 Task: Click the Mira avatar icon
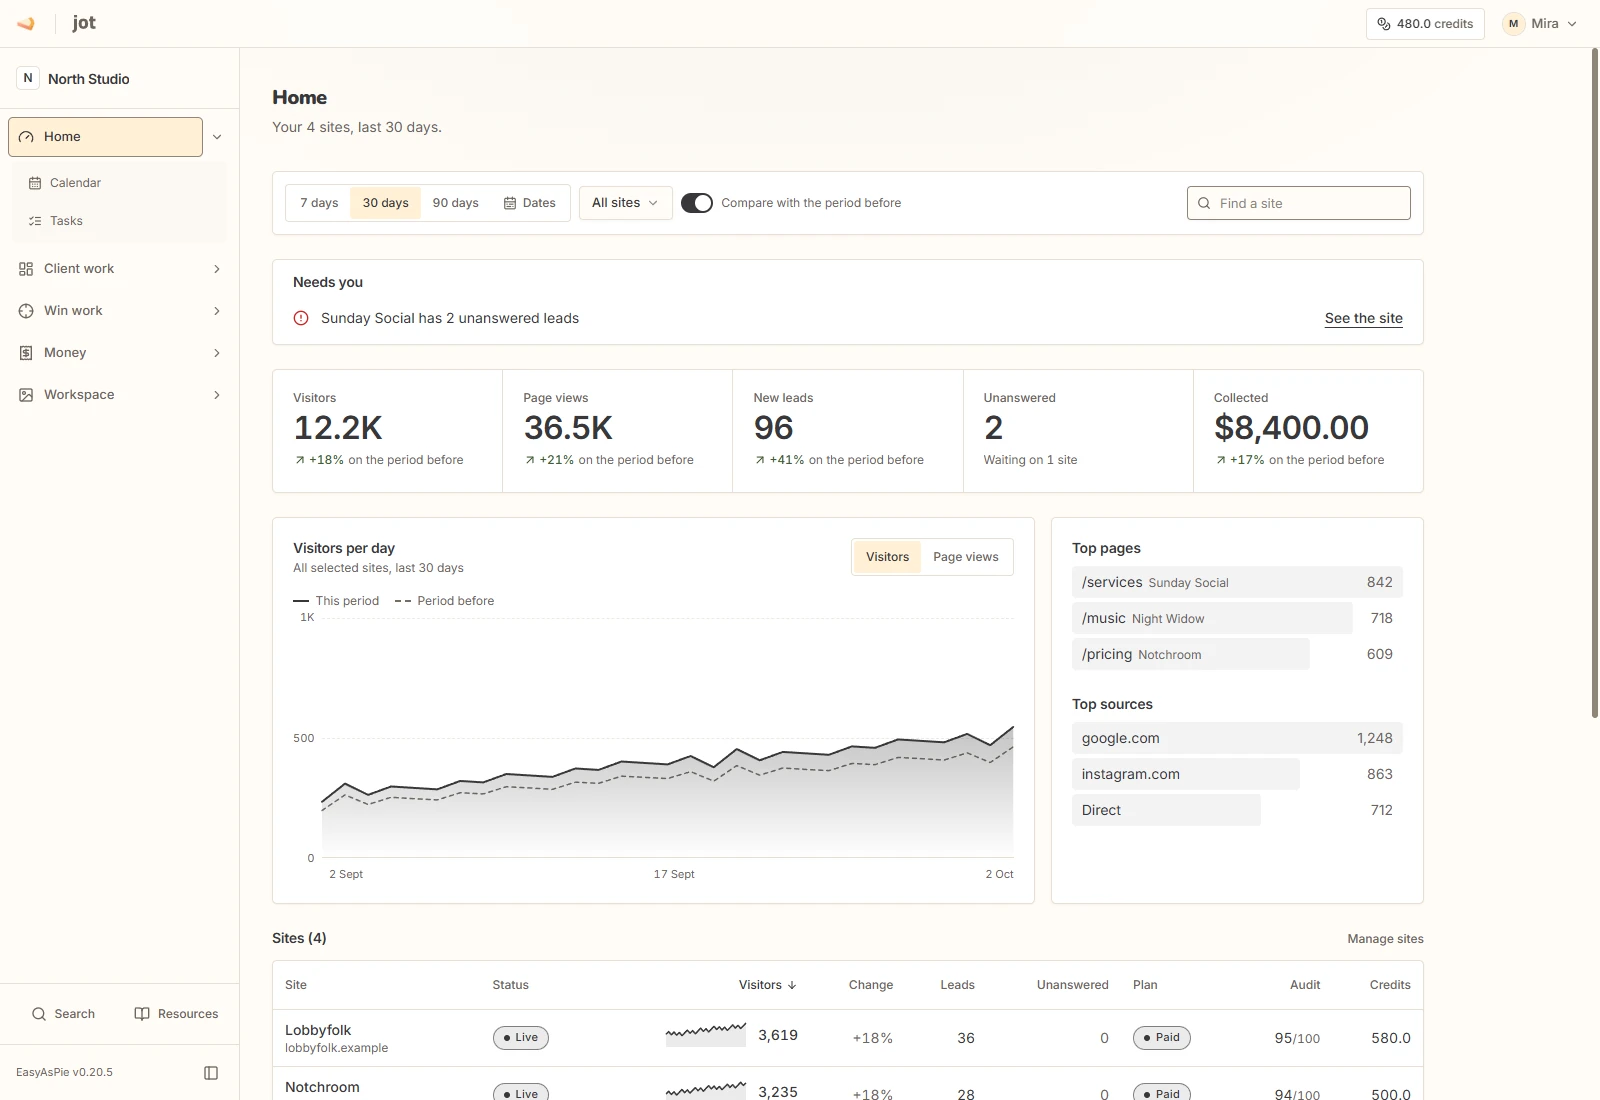[1513, 24]
